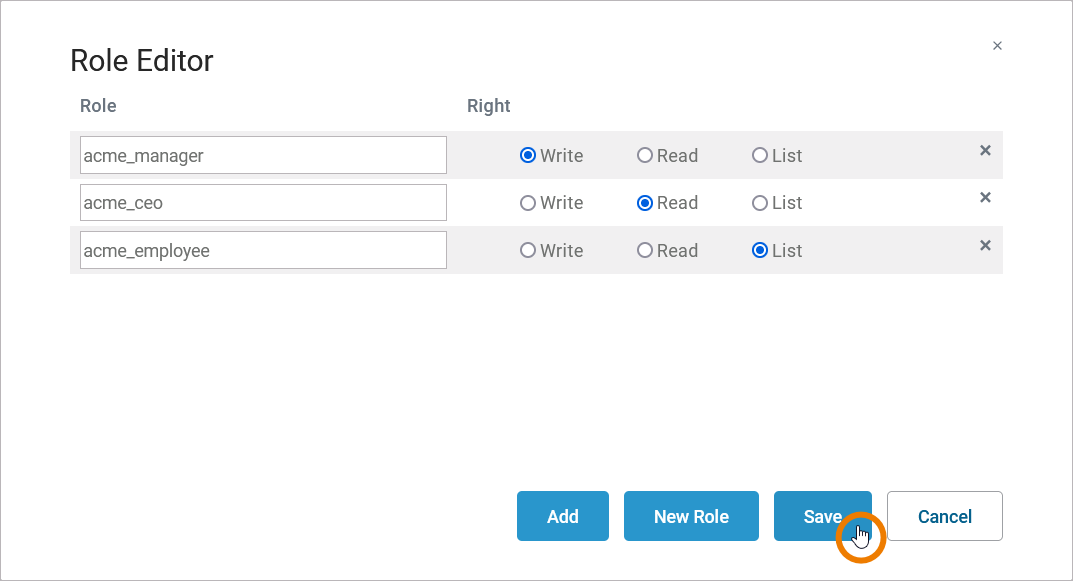This screenshot has height=581, width=1073.
Task: Remove the acme_ceo role row
Action: (985, 198)
